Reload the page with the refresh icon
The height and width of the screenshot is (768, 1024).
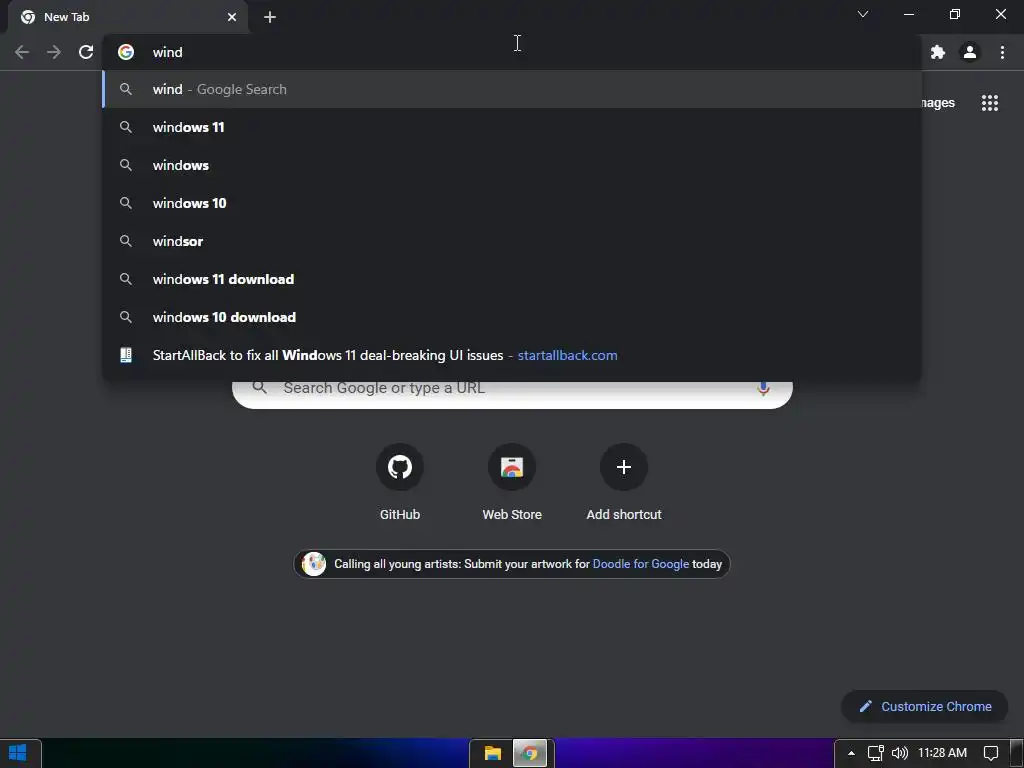(x=86, y=52)
